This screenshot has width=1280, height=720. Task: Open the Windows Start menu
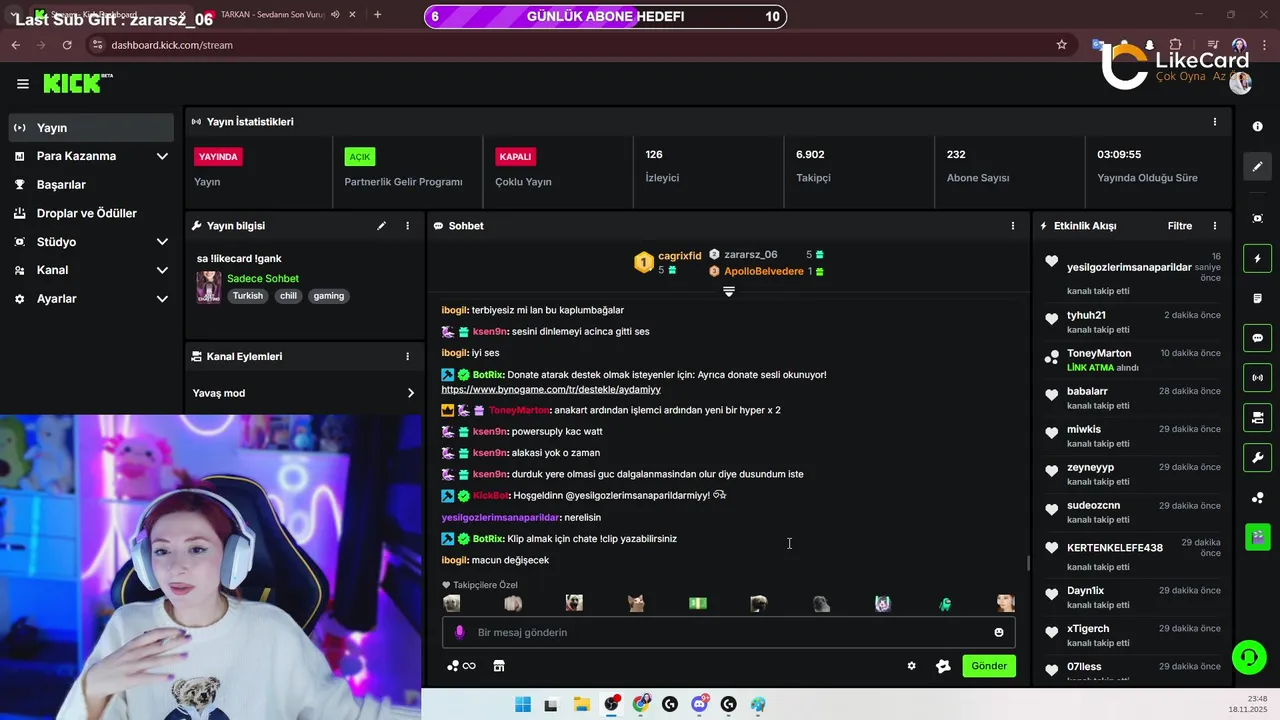(x=523, y=705)
